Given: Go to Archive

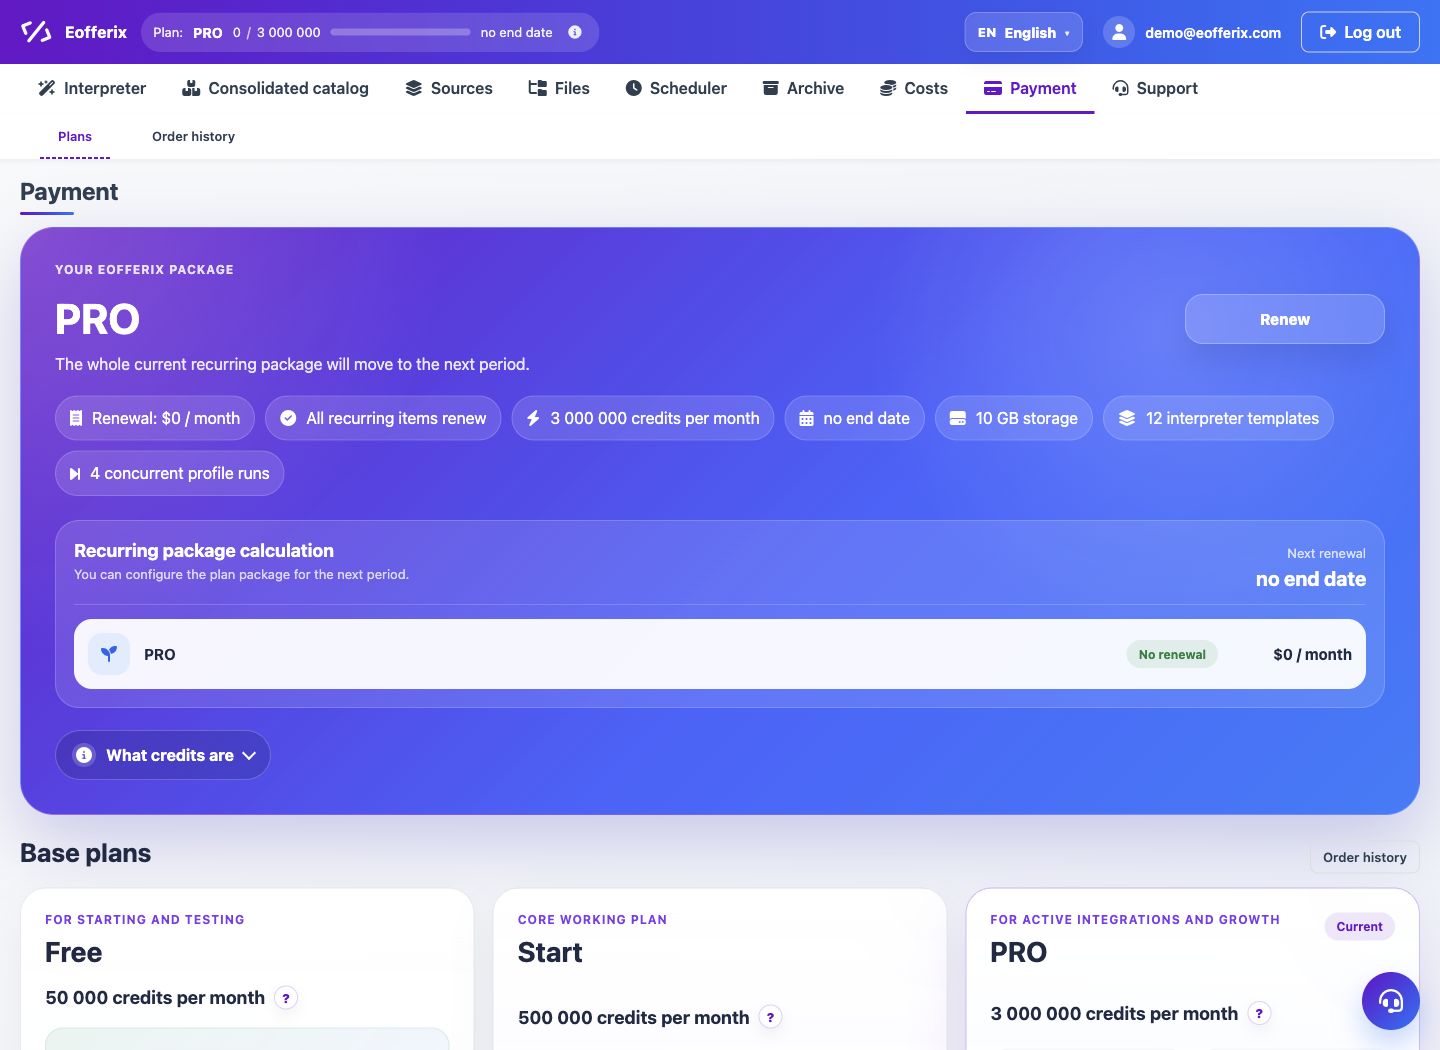Looking at the screenshot, I should point(803,88).
